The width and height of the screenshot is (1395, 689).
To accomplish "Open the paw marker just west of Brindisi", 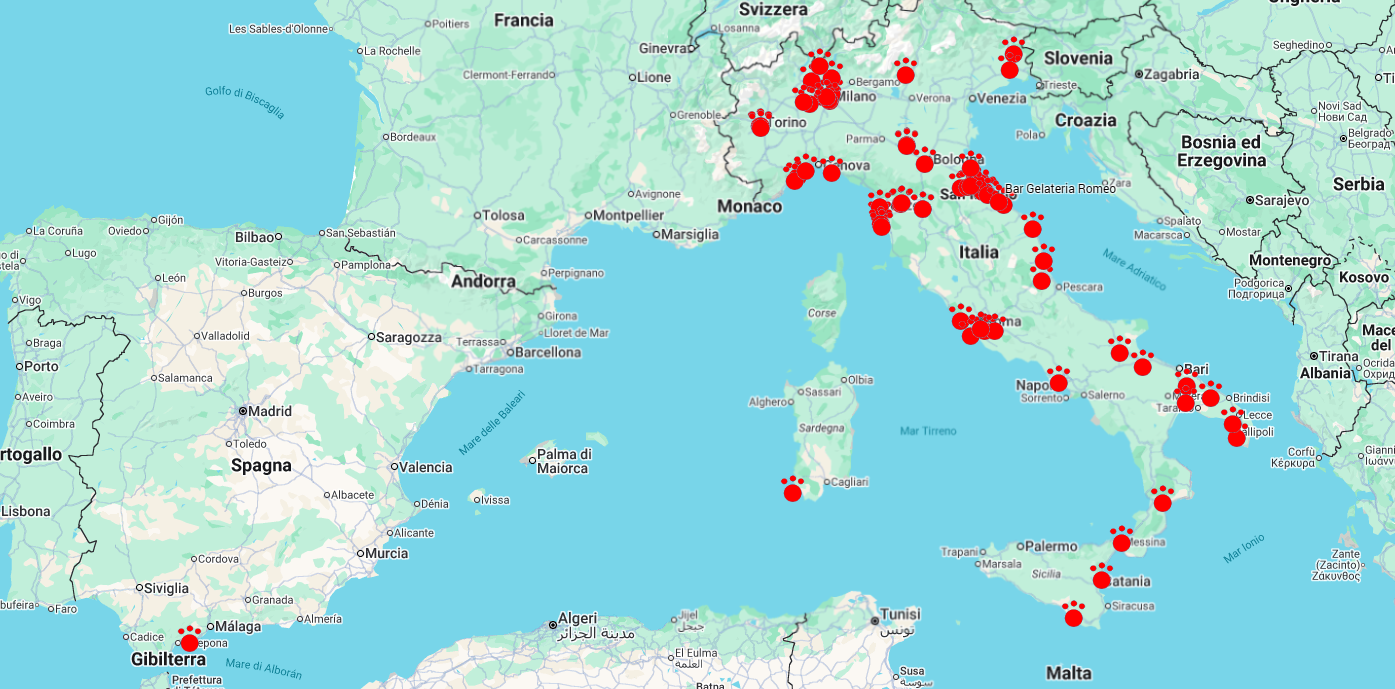I will [x=1210, y=395].
